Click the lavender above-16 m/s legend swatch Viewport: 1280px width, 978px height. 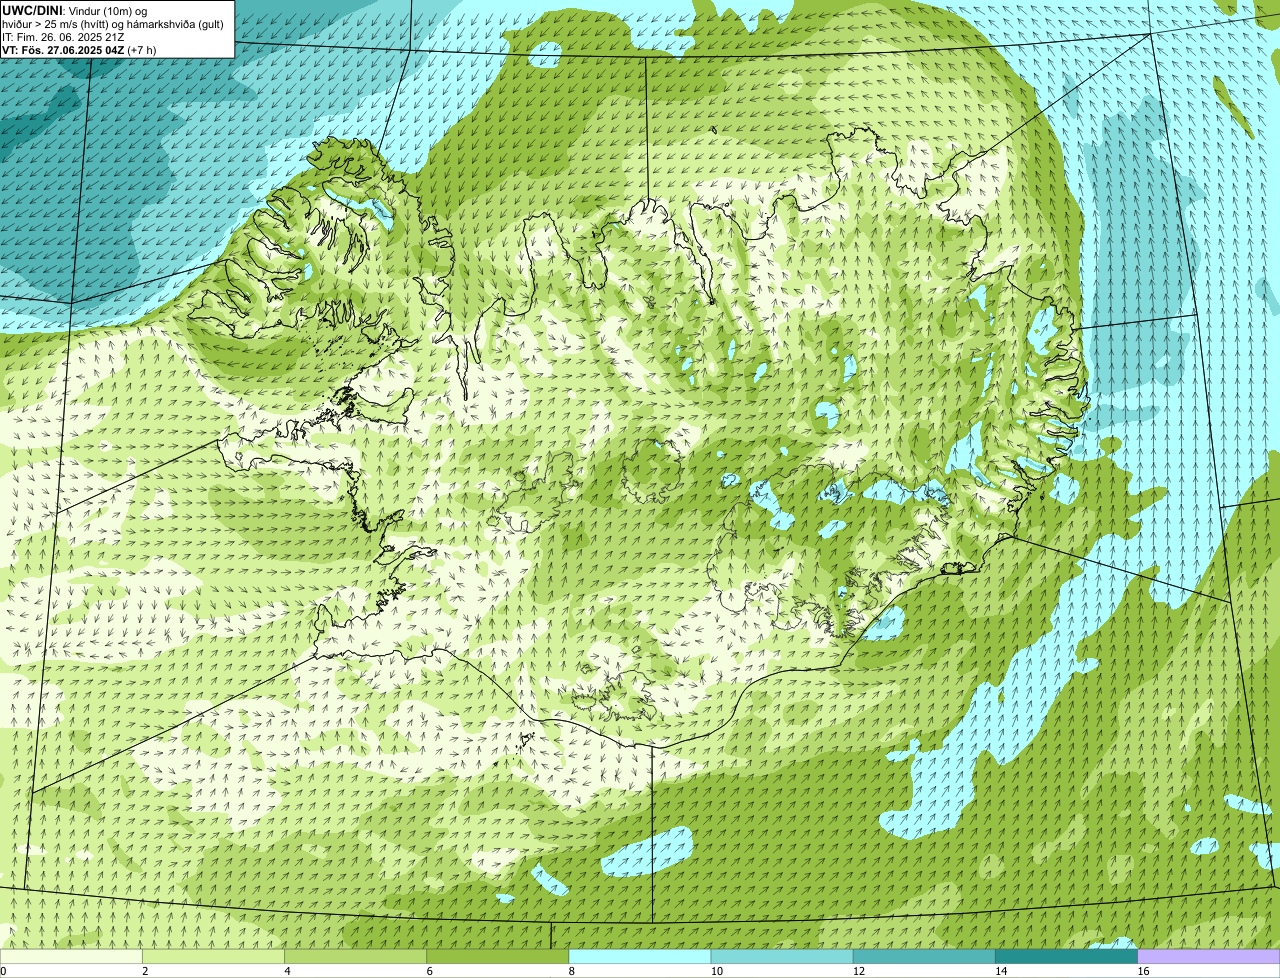tap(1209, 957)
